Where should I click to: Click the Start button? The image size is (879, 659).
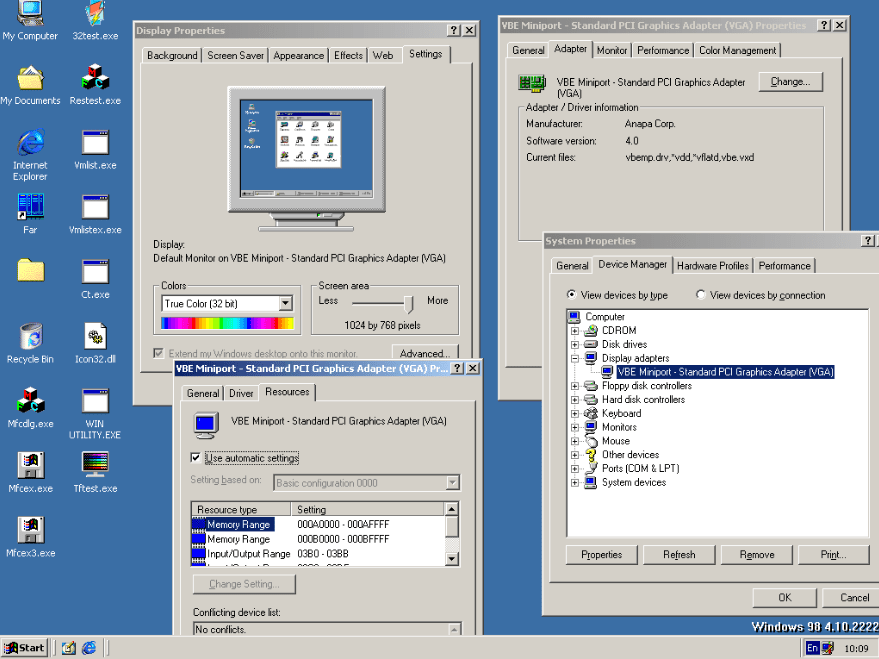coord(25,648)
